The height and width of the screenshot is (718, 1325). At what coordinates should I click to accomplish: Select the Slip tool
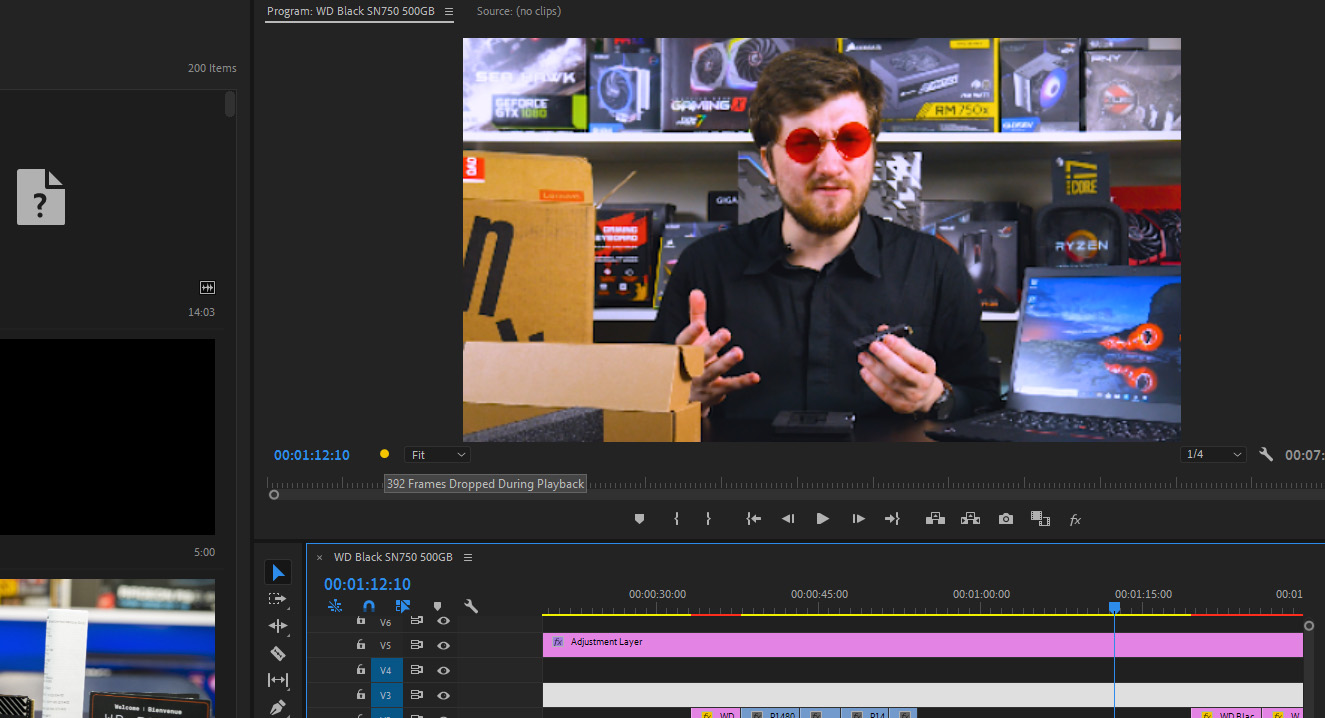278,680
